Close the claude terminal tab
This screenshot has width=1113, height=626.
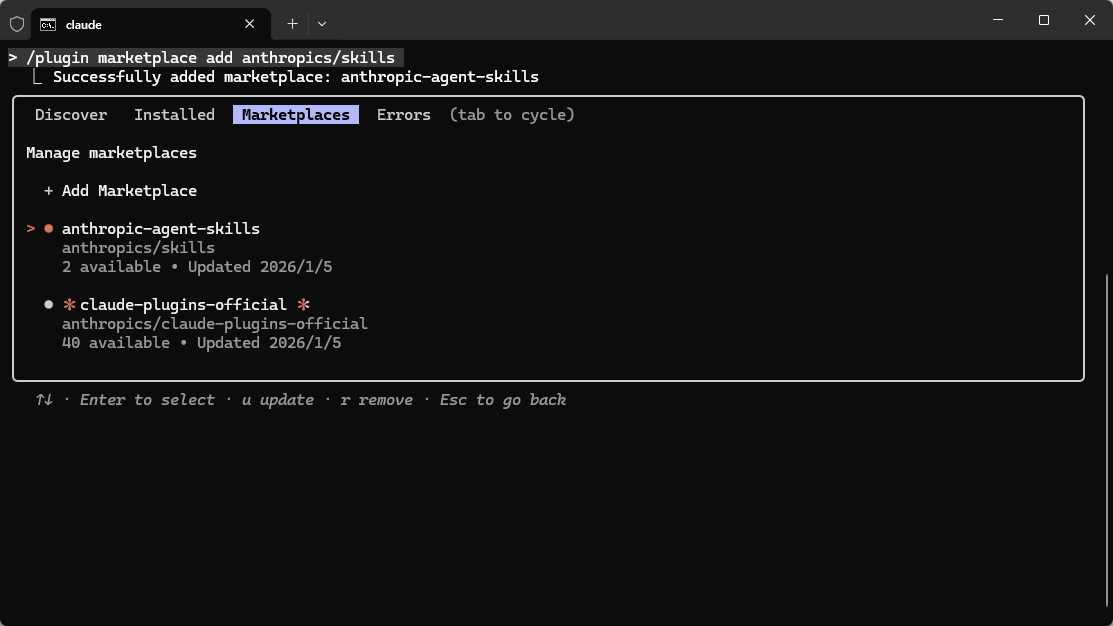250,24
